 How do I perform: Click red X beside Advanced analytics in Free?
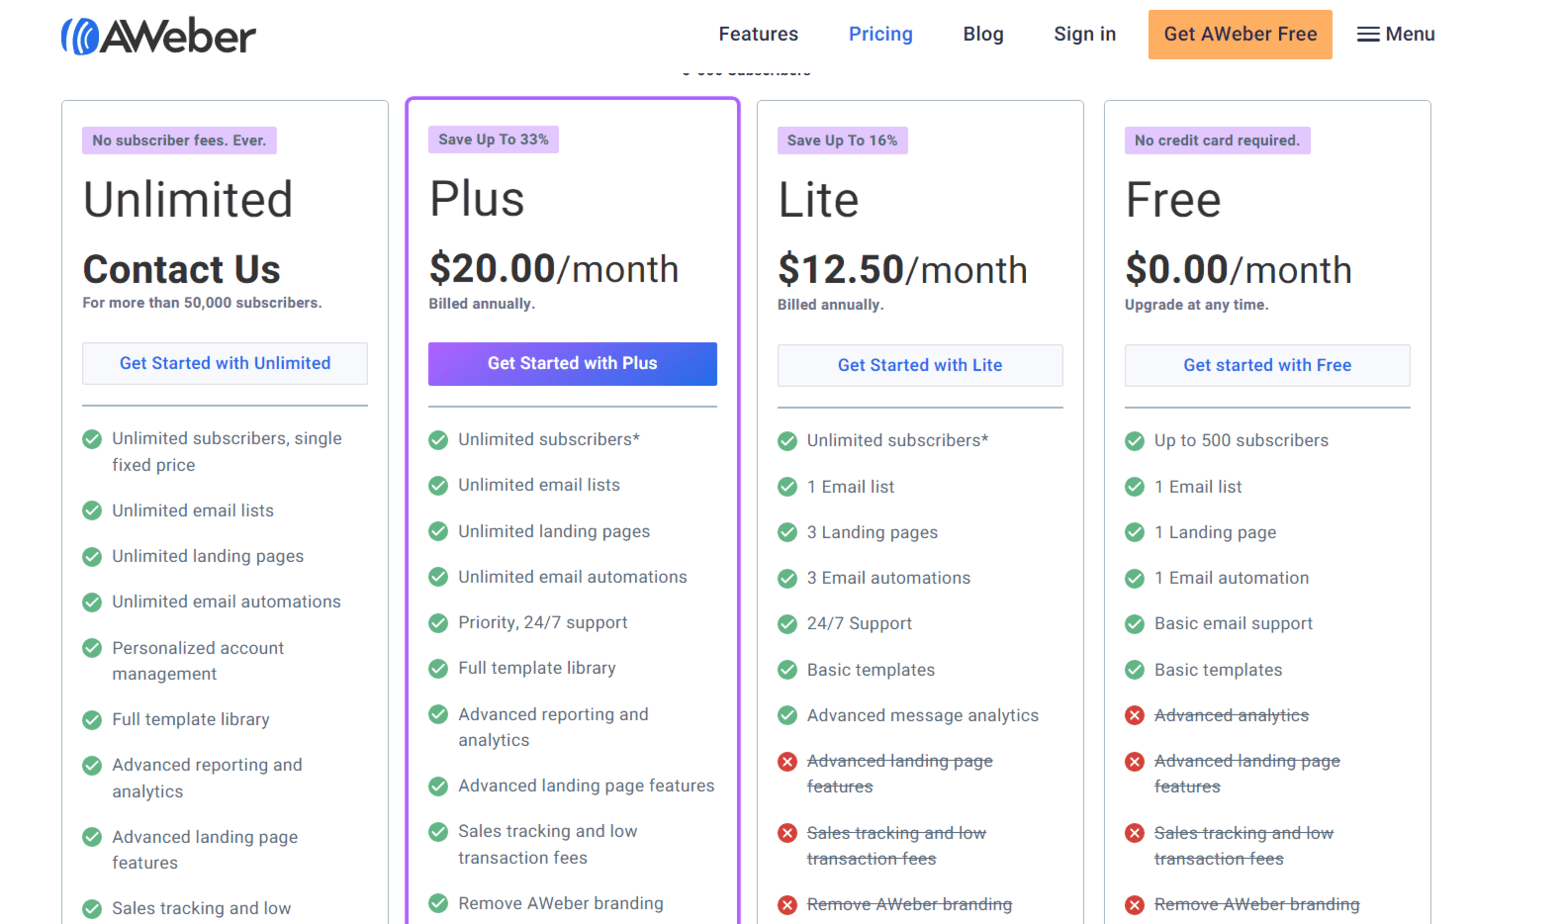[x=1134, y=716]
